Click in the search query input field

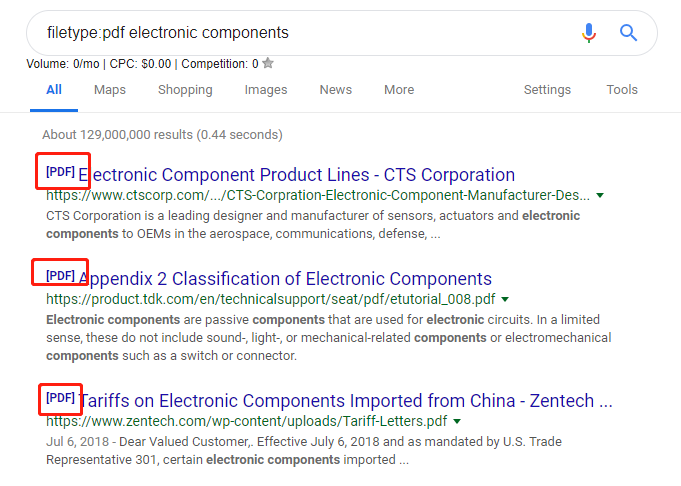pos(304,33)
